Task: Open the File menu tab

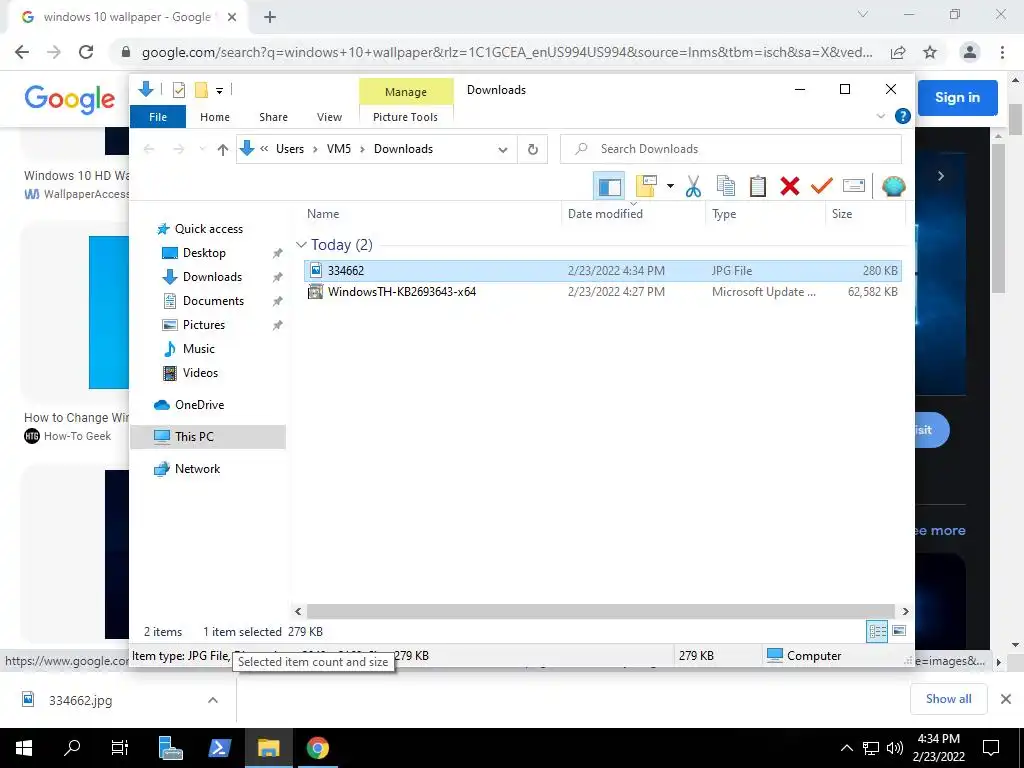Action: pyautogui.click(x=158, y=117)
